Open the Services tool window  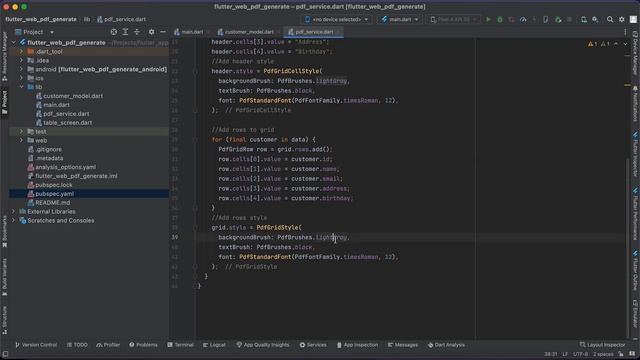[313, 345]
